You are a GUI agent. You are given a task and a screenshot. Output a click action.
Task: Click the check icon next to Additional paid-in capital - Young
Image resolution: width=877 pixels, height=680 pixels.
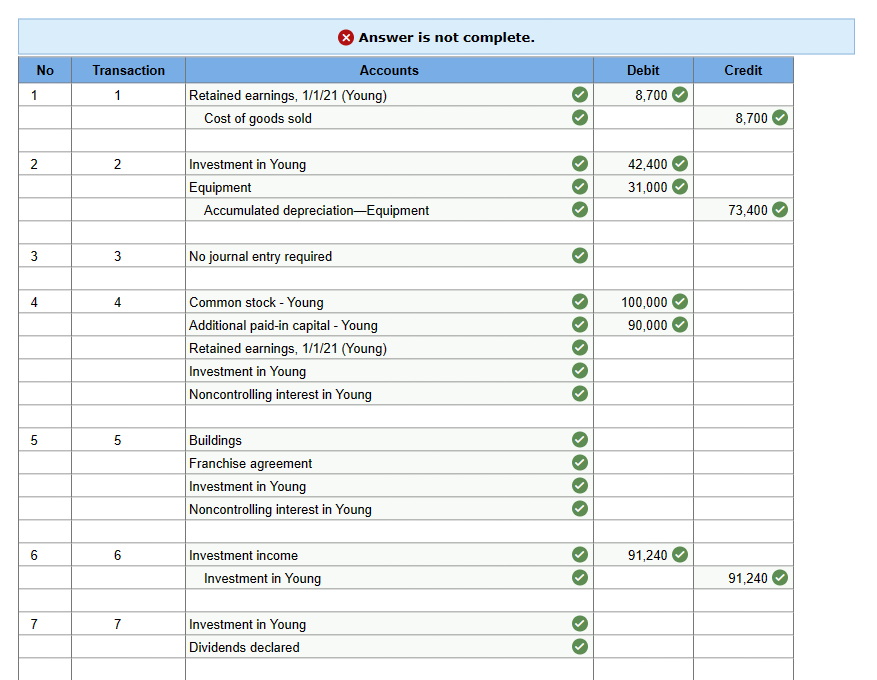(x=580, y=324)
